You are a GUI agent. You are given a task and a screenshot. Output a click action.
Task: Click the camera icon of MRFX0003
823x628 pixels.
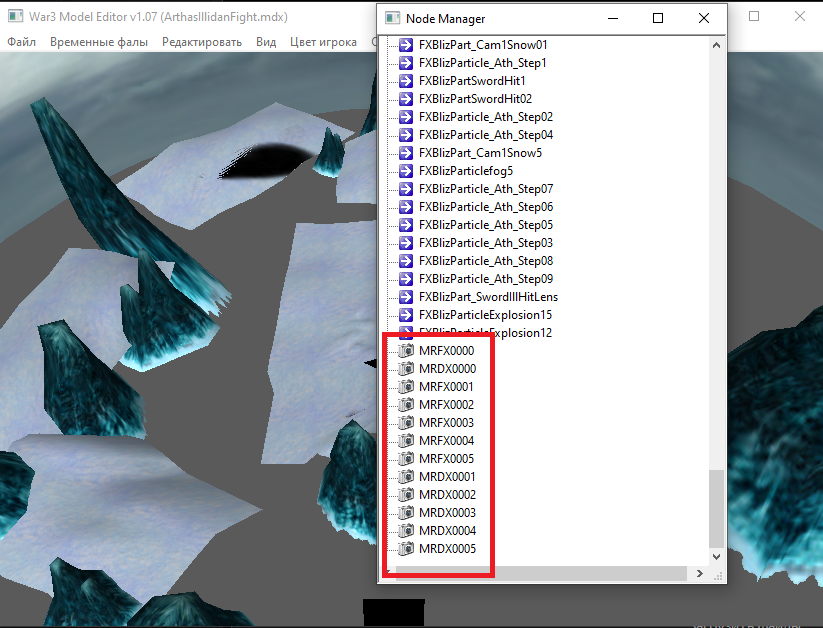pos(406,422)
